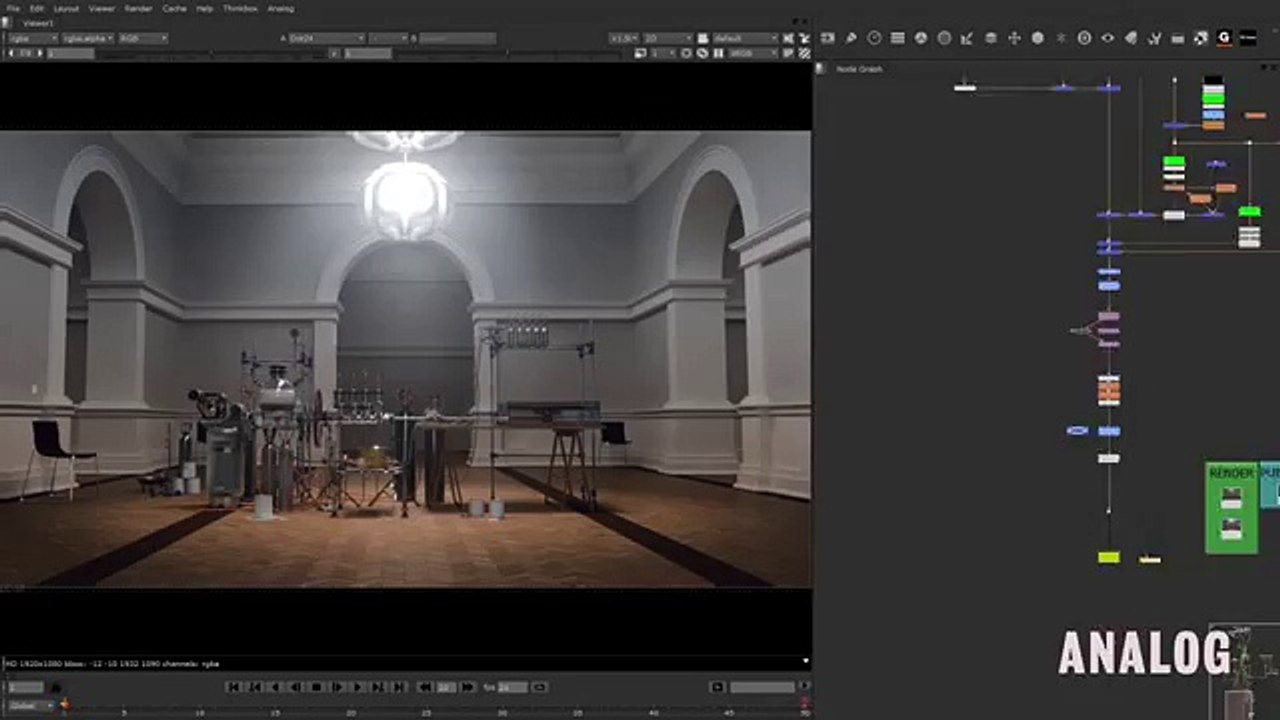Open the File menu
This screenshot has width=1280, height=720.
tap(13, 8)
